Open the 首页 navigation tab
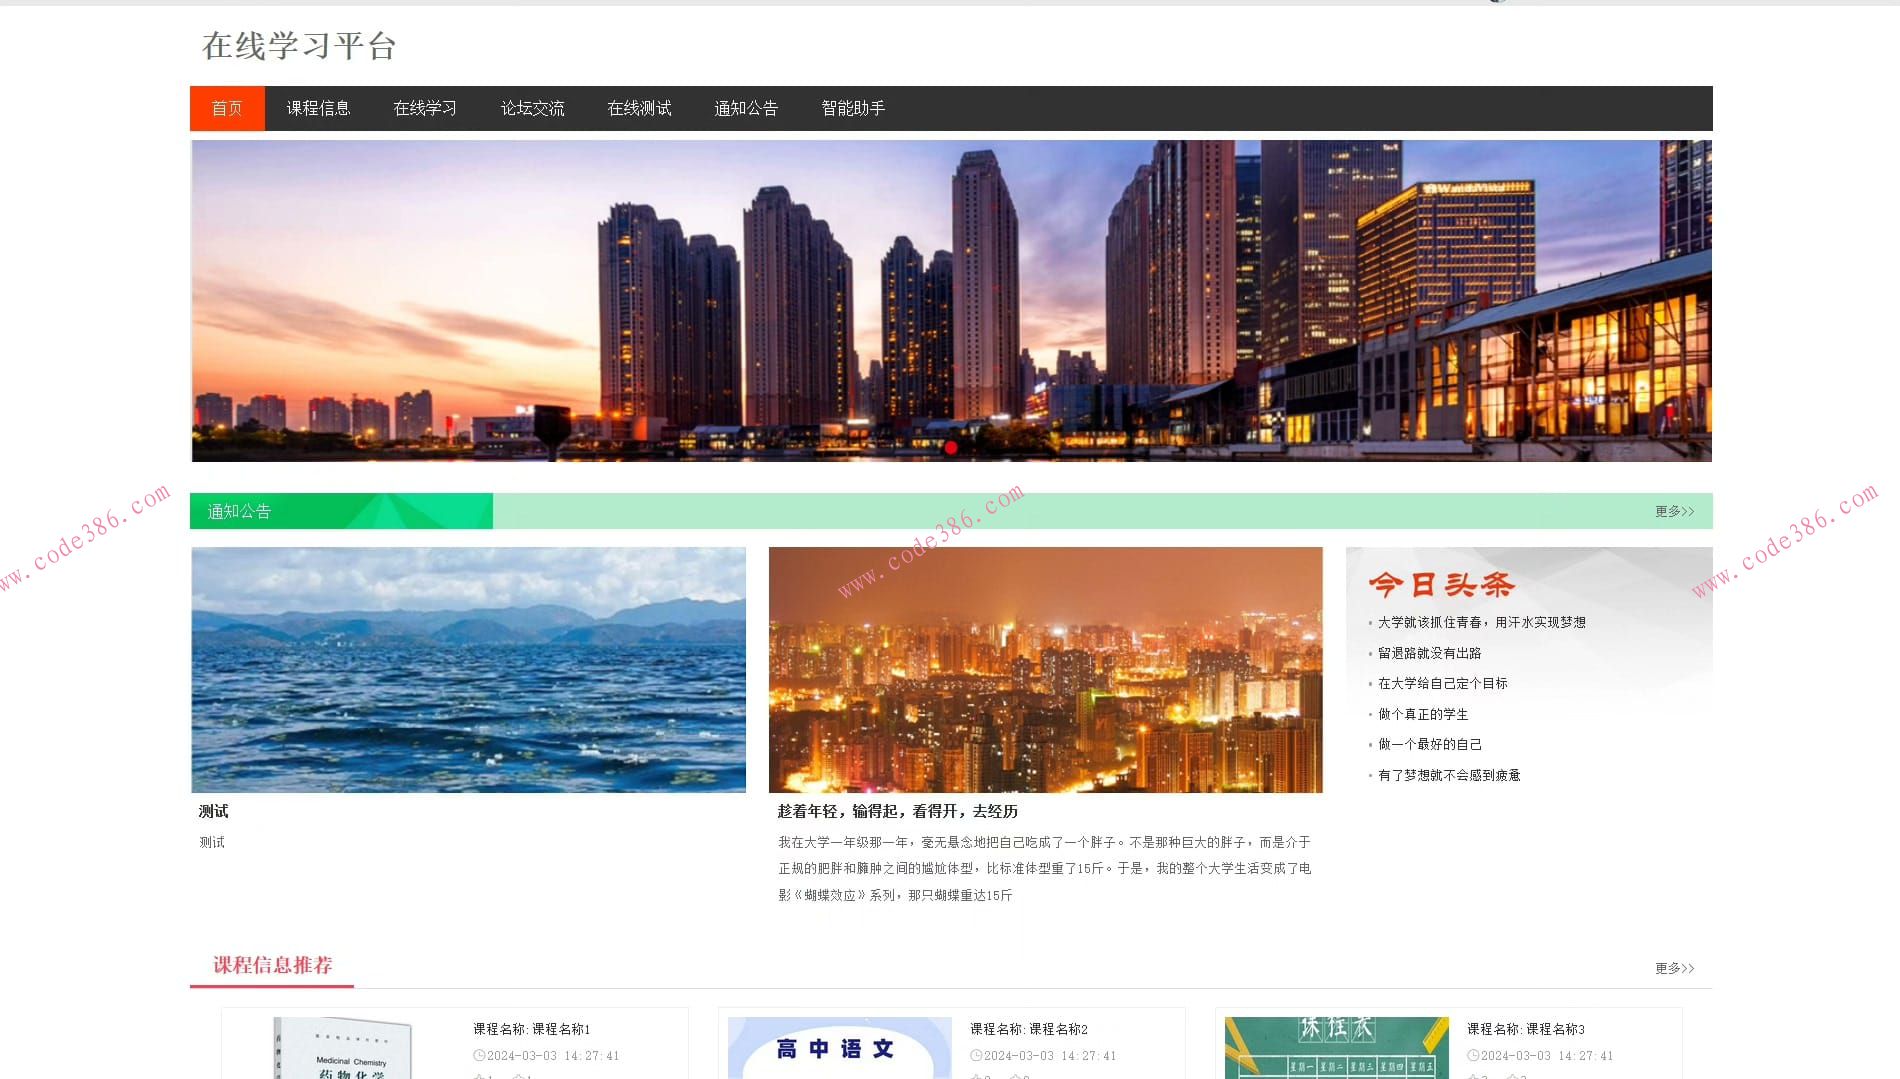 (227, 108)
